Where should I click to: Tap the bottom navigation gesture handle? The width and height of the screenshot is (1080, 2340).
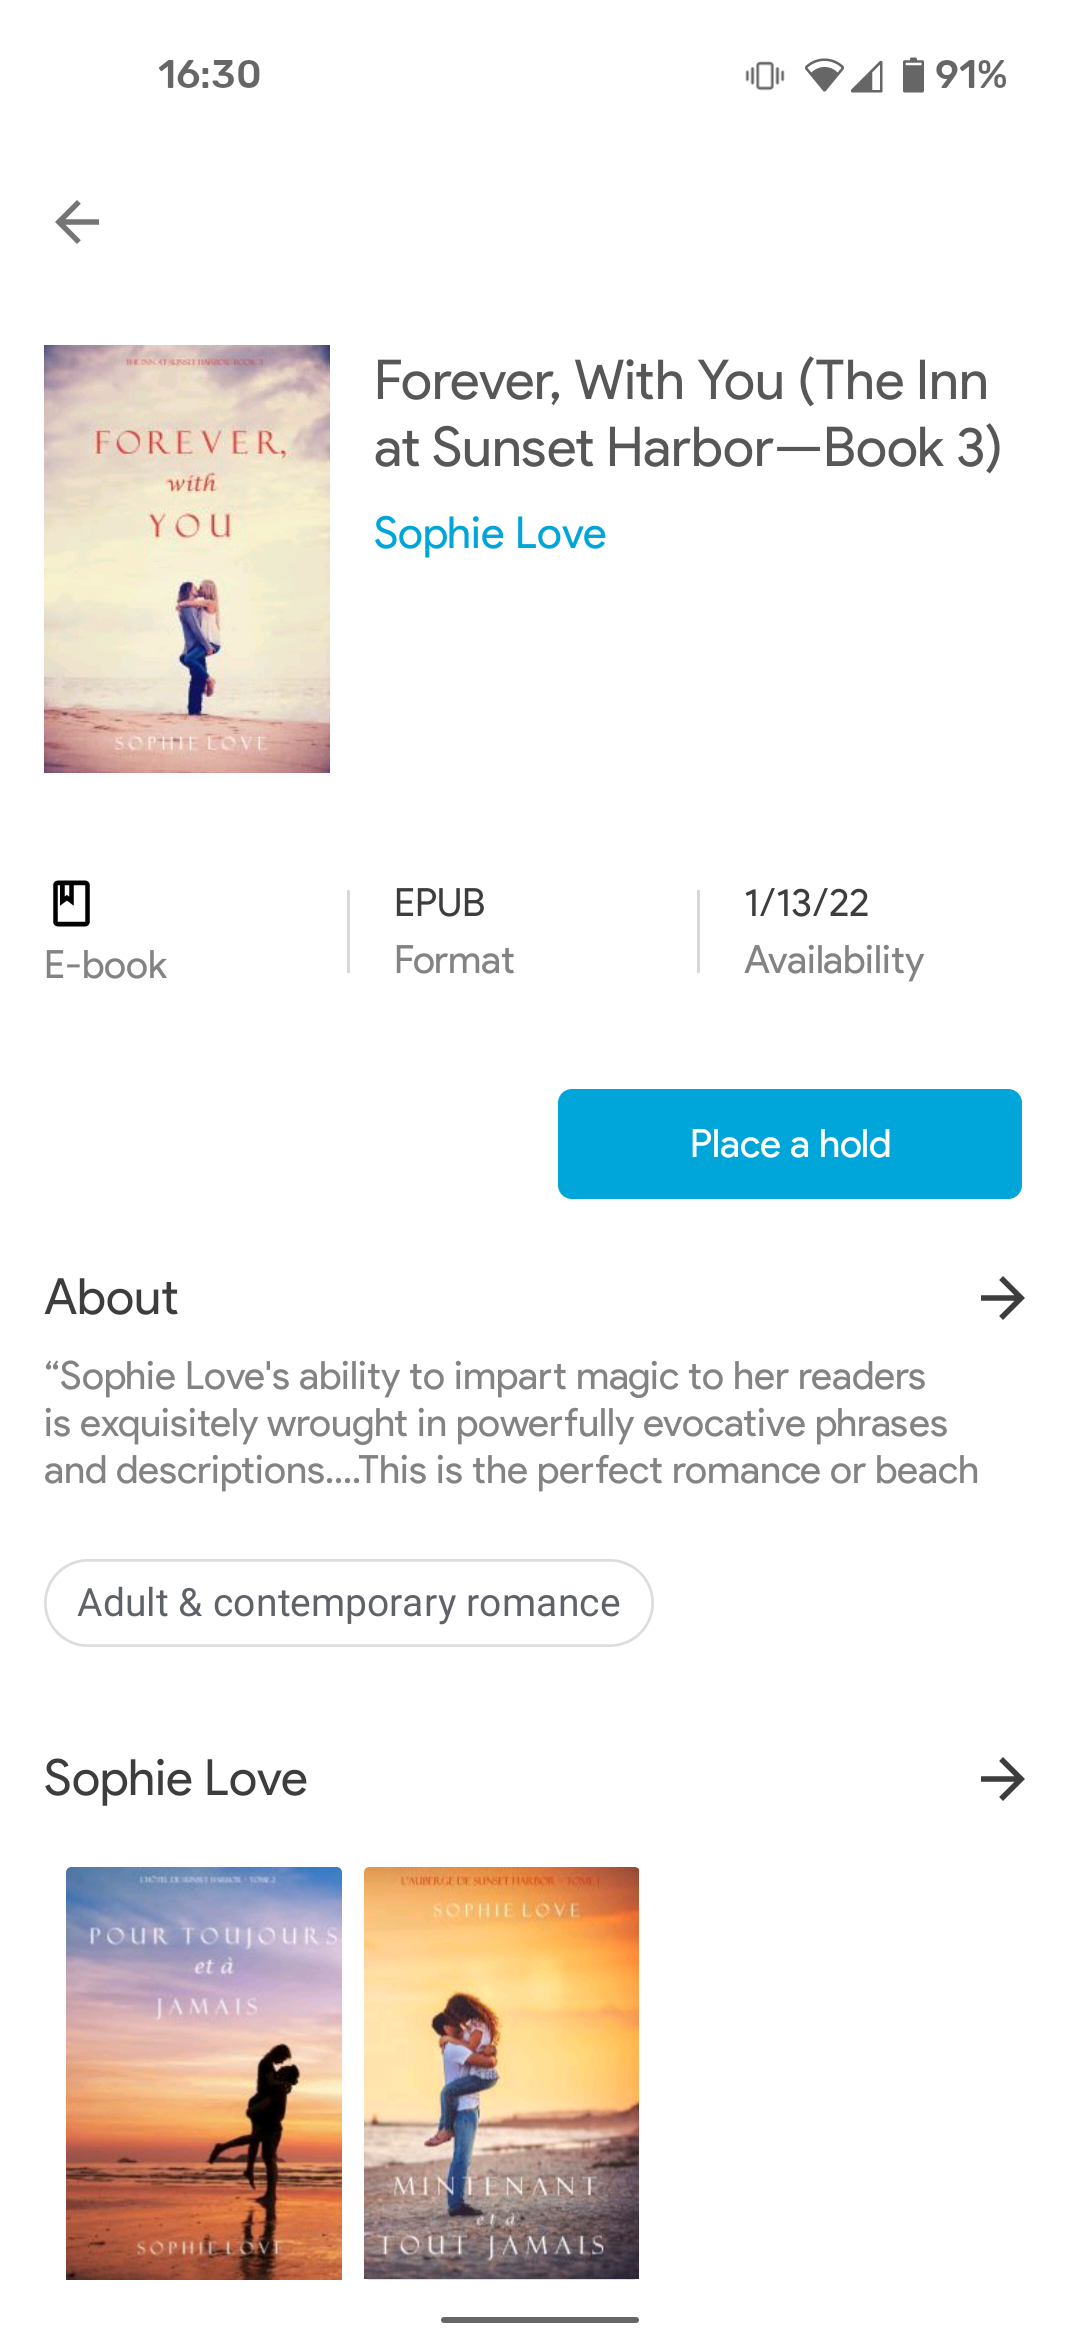pyautogui.click(x=540, y=2319)
